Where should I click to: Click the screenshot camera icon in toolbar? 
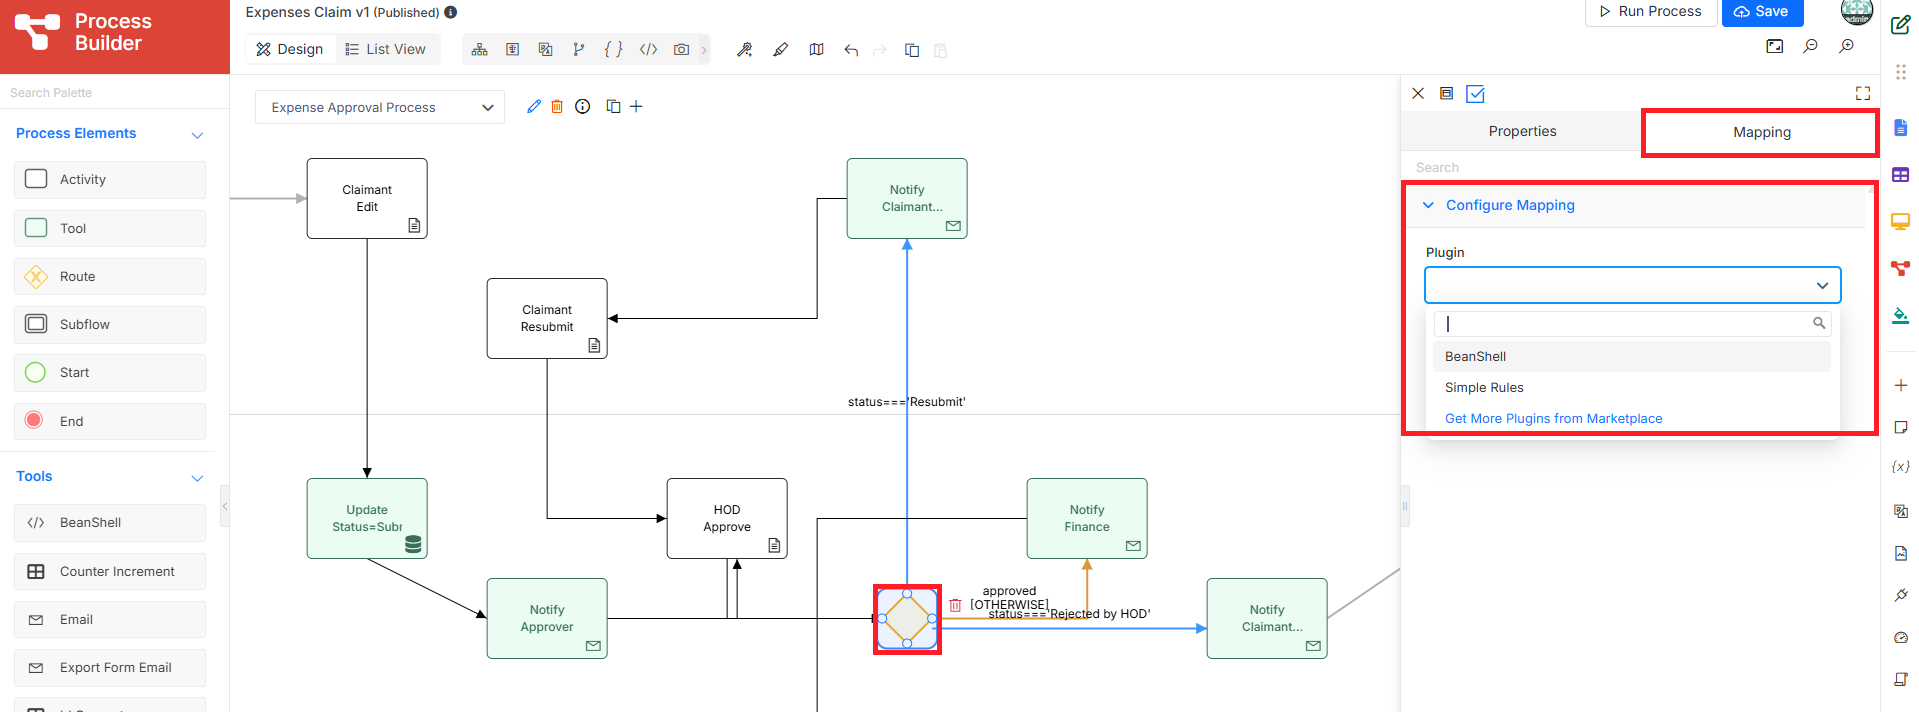[x=681, y=49]
